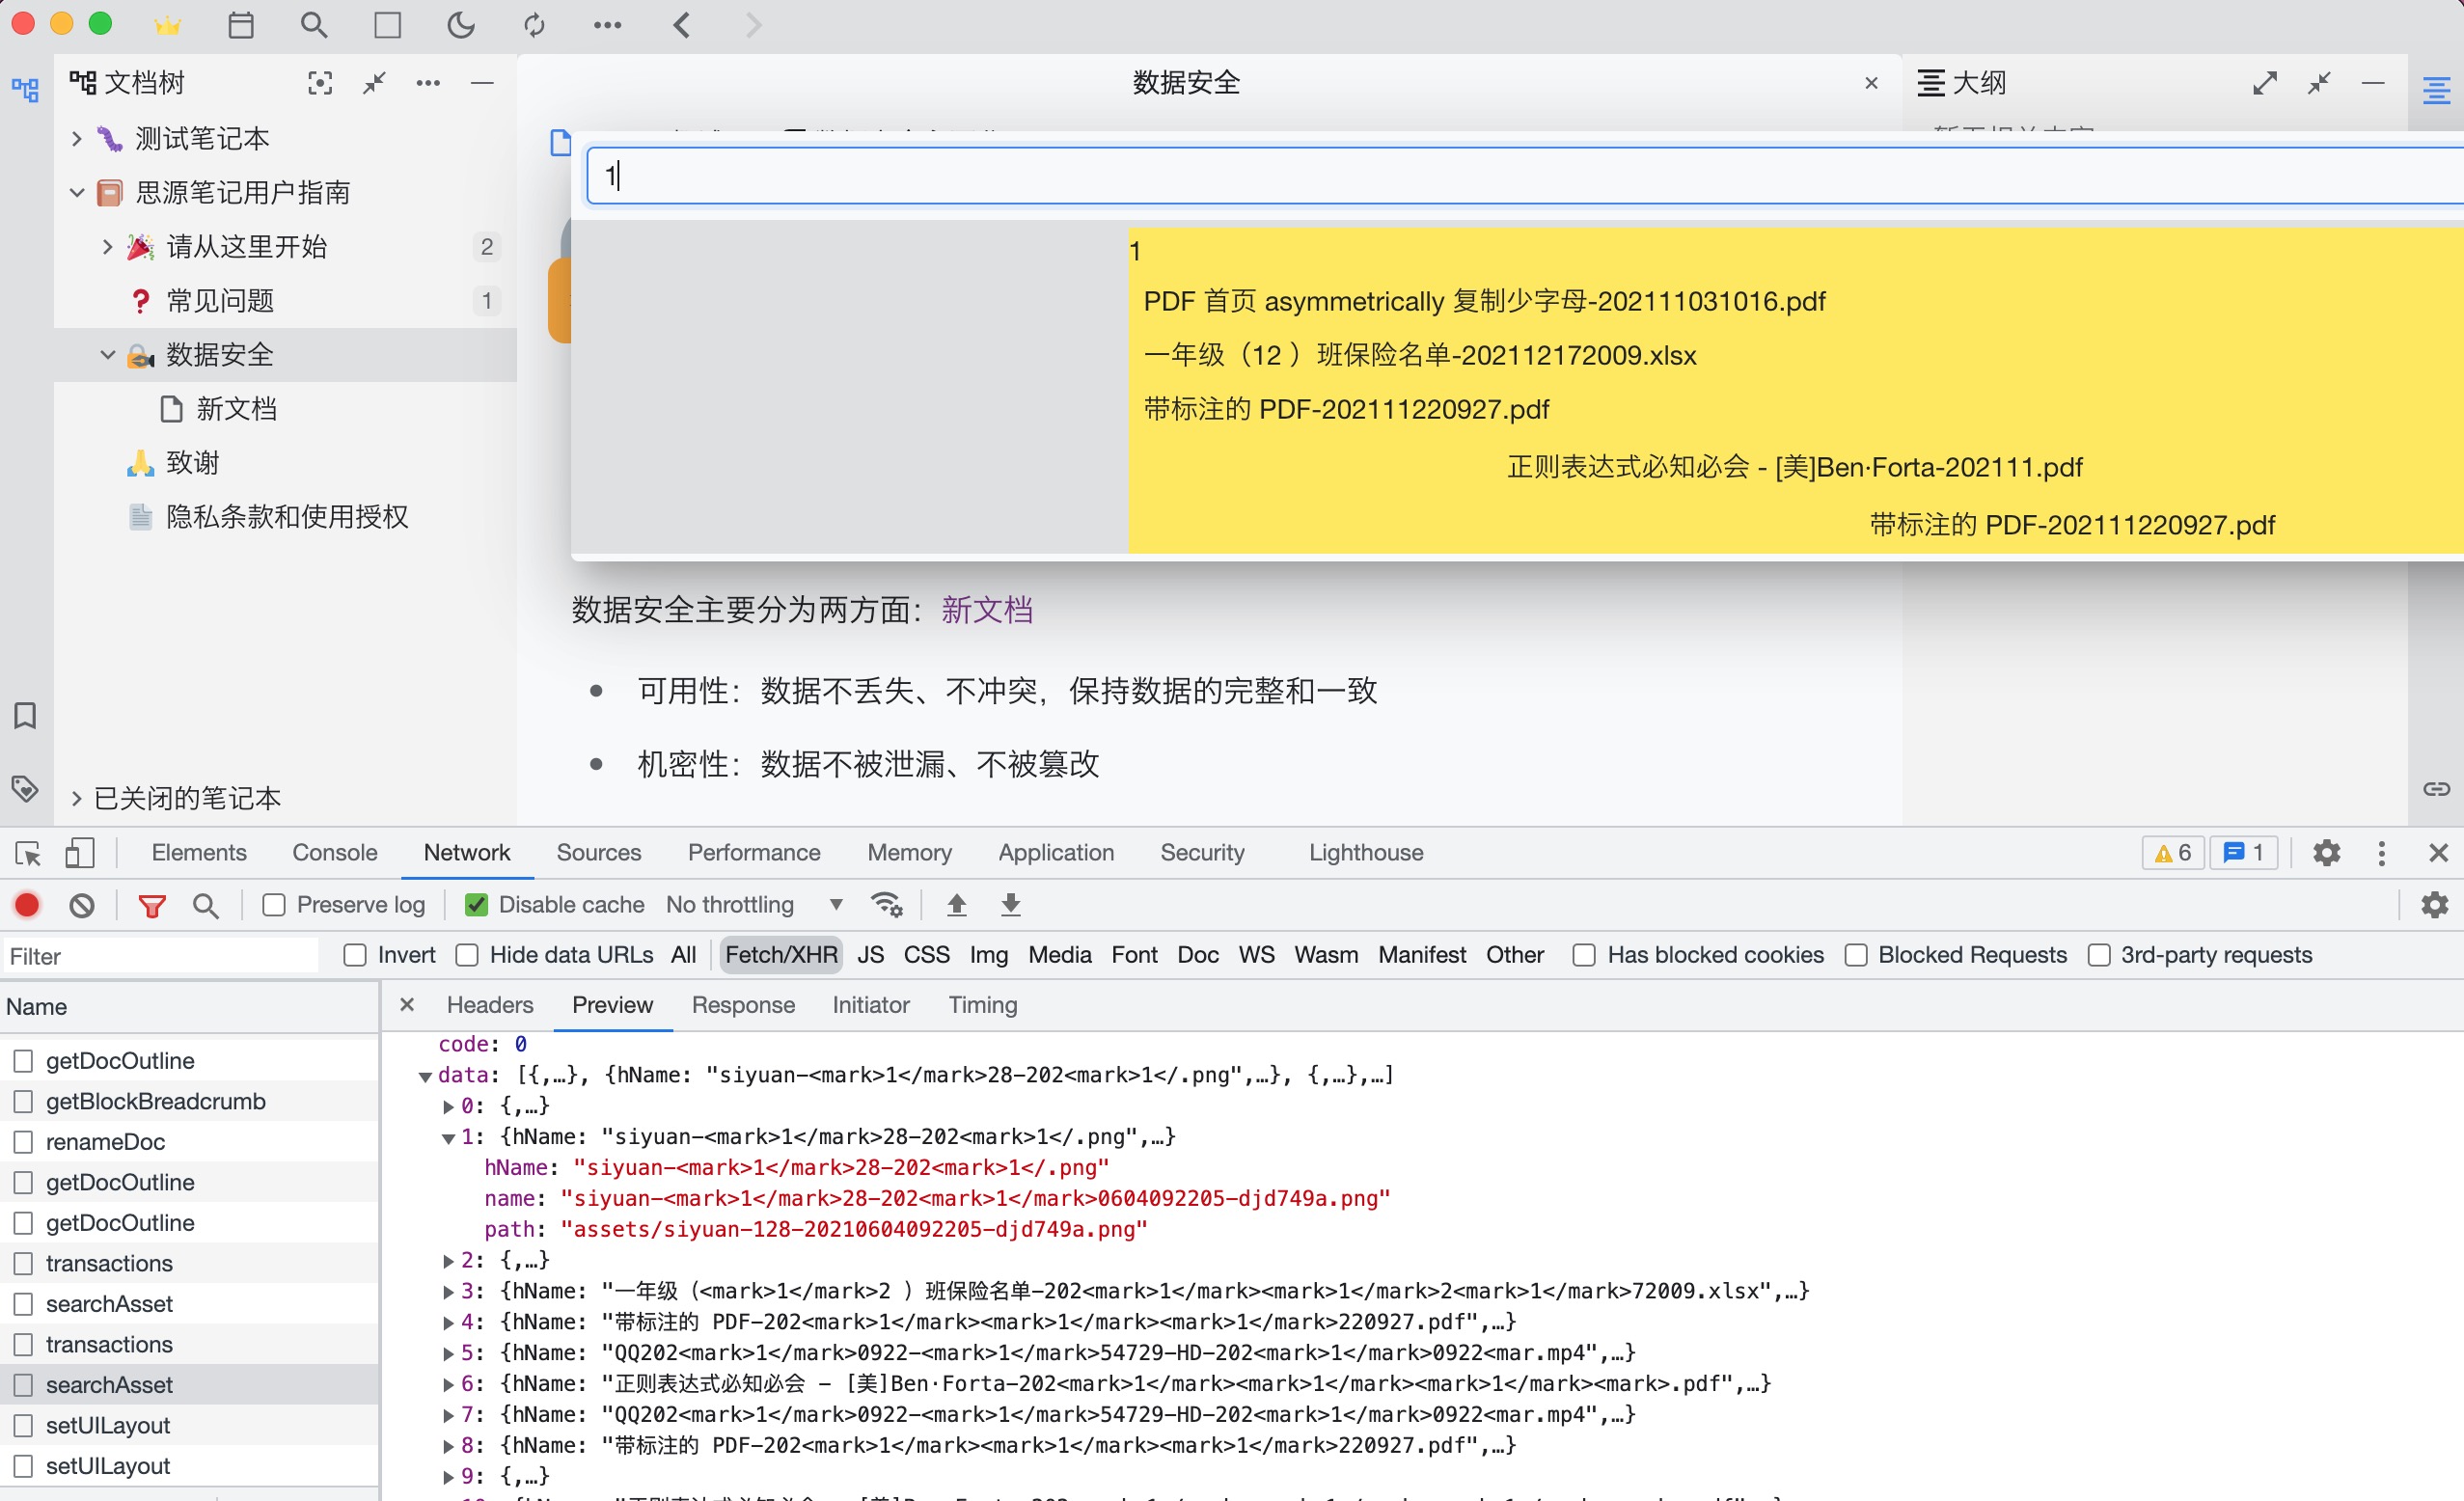Click the 新文档 link in the document

987,610
